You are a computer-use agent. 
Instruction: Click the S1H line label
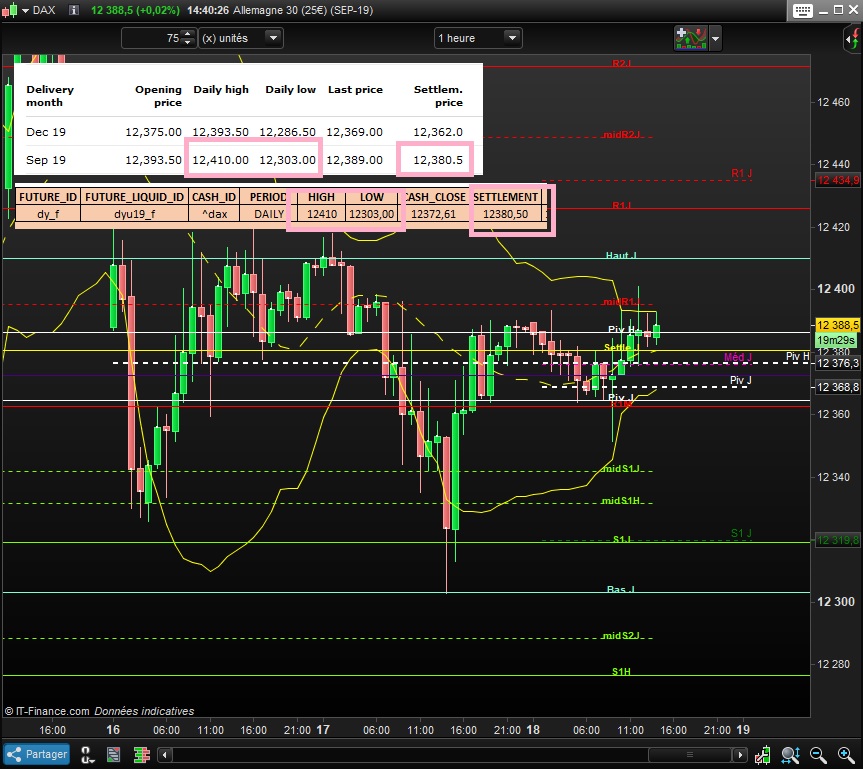[621, 671]
